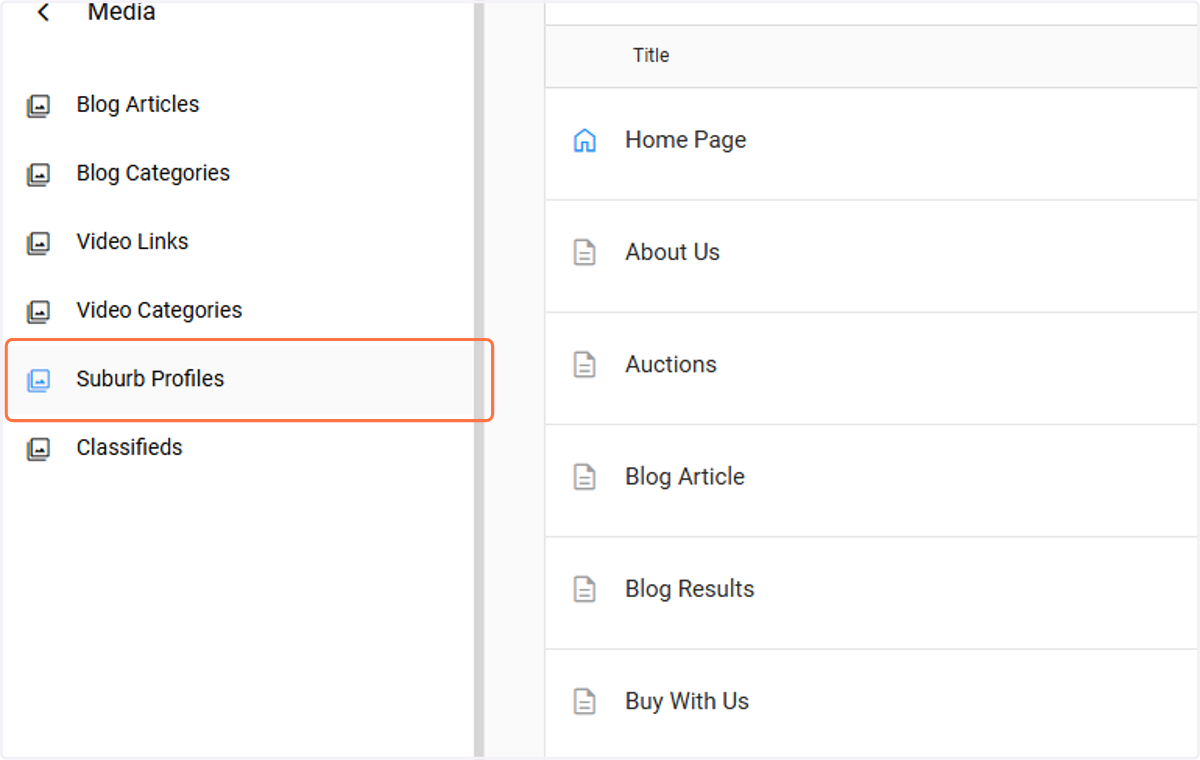Viewport: 1200px width, 760px height.
Task: Click the Blog Results page document icon
Action: 584,589
